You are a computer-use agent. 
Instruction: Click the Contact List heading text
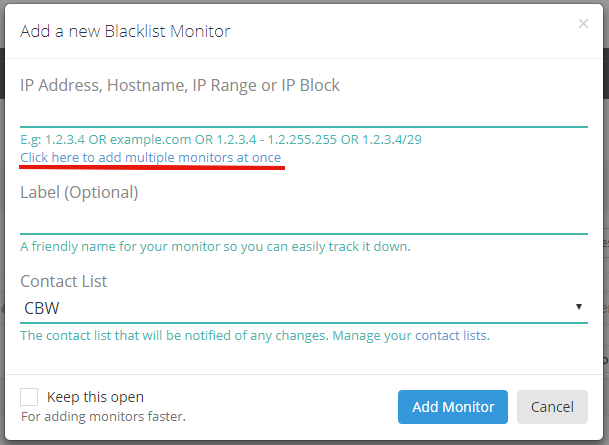(x=64, y=281)
